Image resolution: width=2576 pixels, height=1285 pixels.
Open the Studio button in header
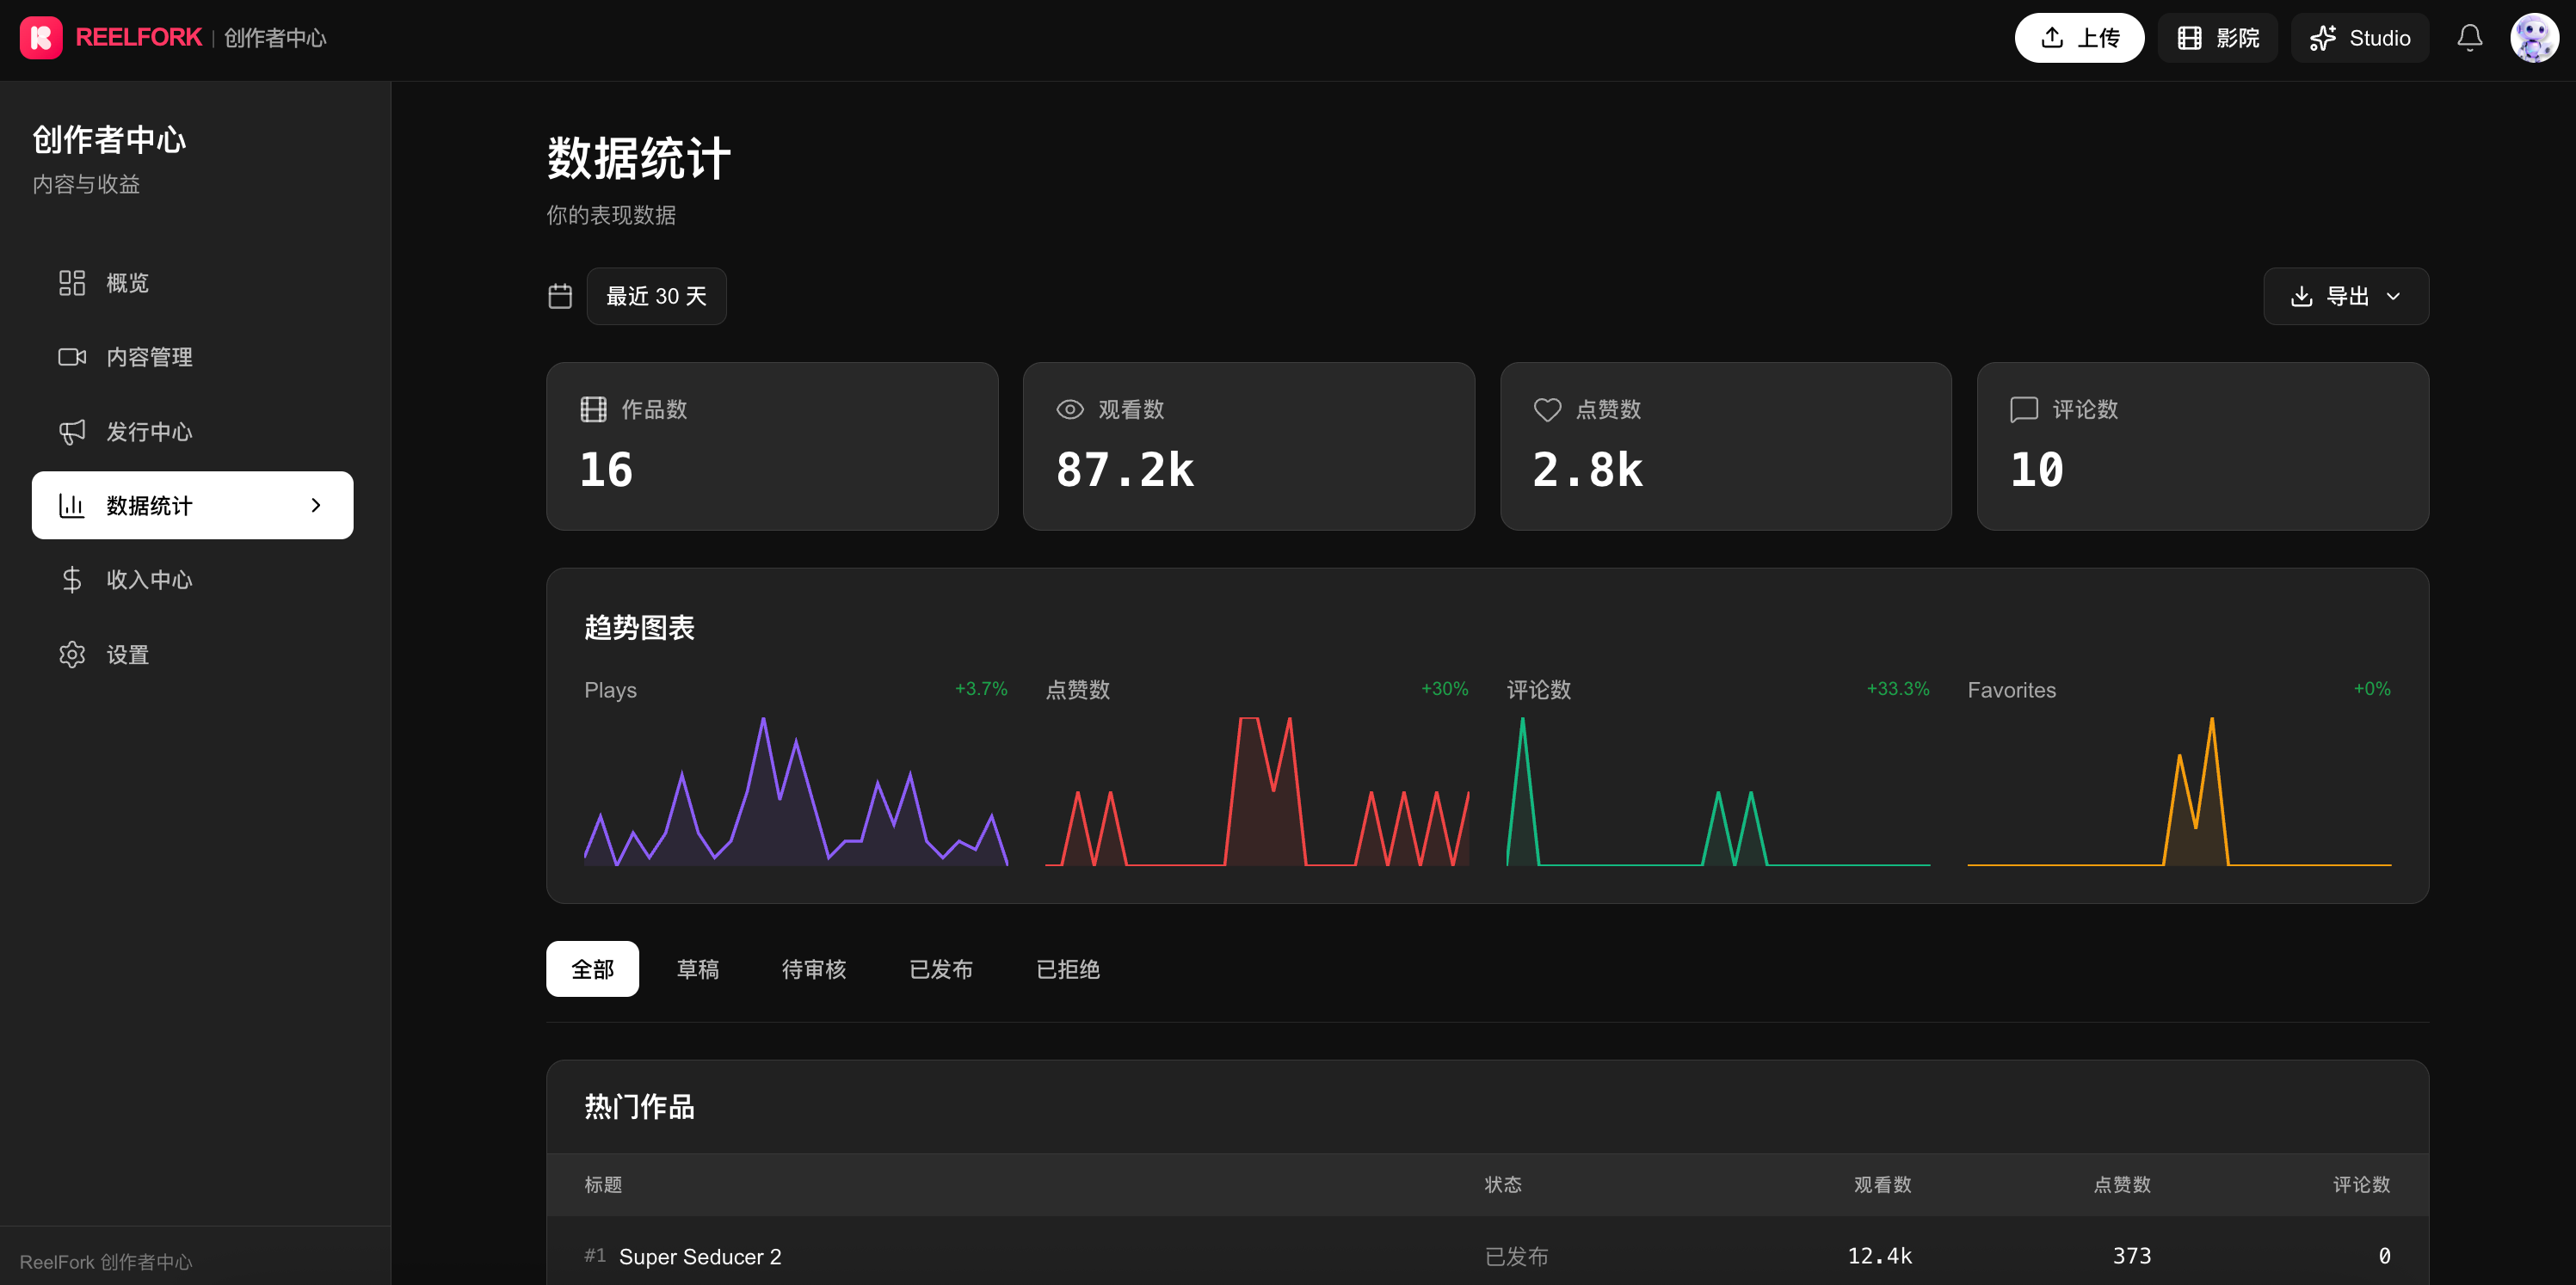[x=2359, y=38]
